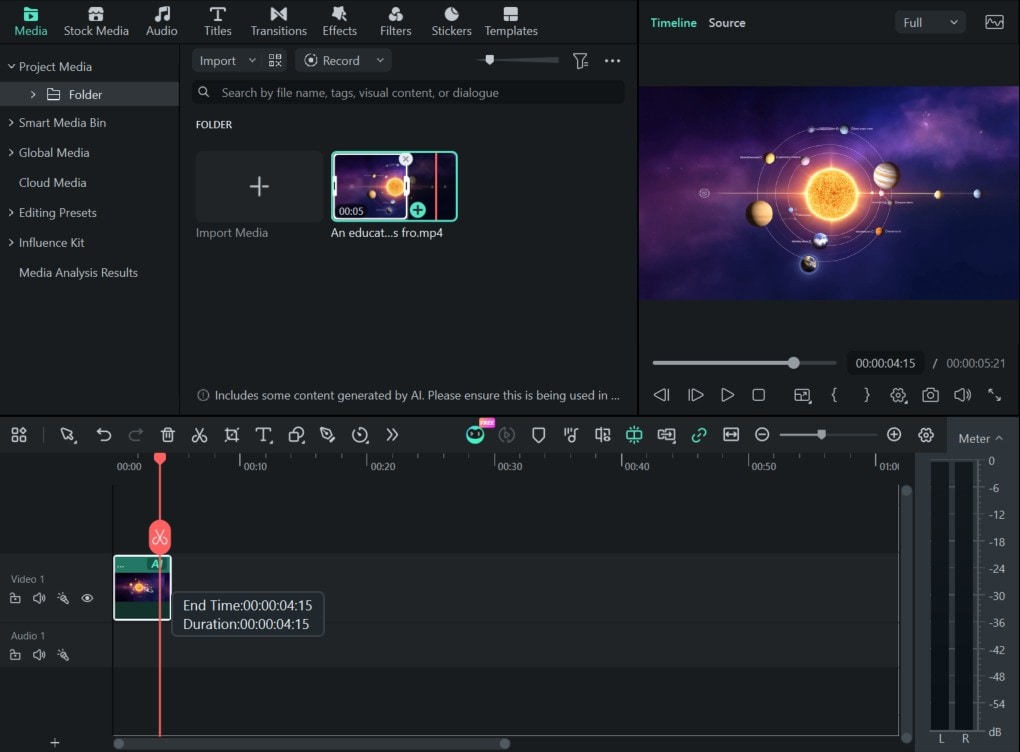The image size is (1020, 752).
Task: Click the QR code import icon
Action: pos(275,60)
